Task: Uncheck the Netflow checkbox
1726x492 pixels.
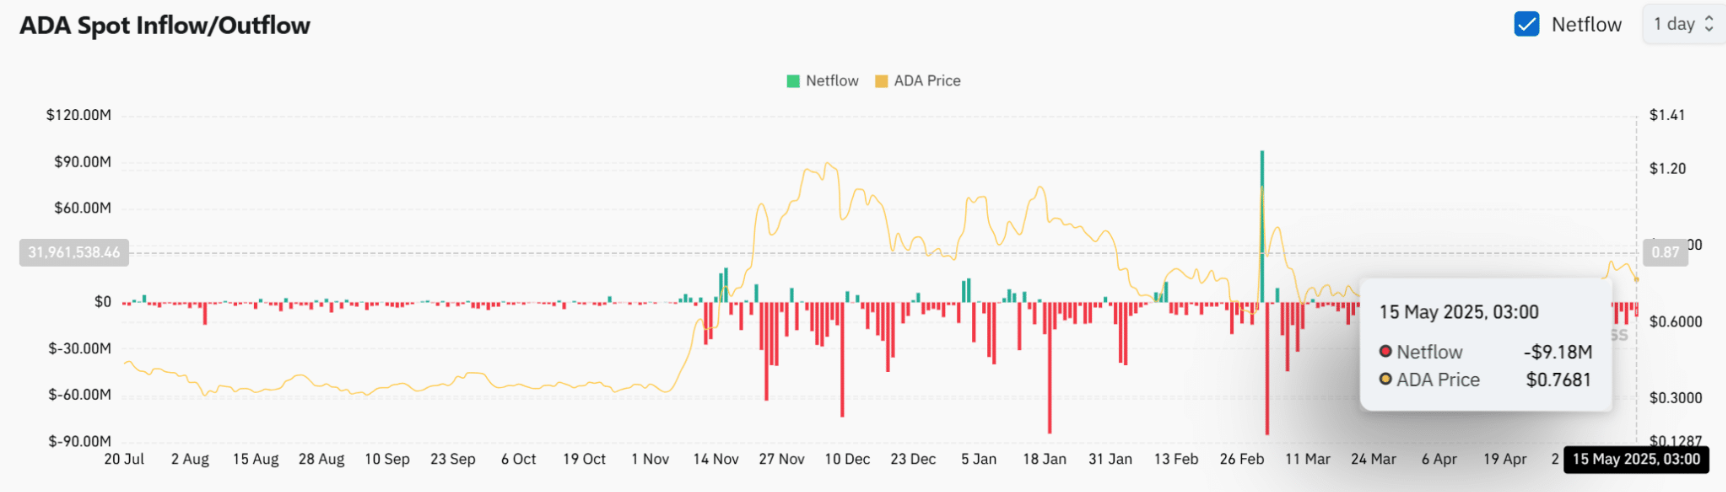Action: (x=1526, y=24)
